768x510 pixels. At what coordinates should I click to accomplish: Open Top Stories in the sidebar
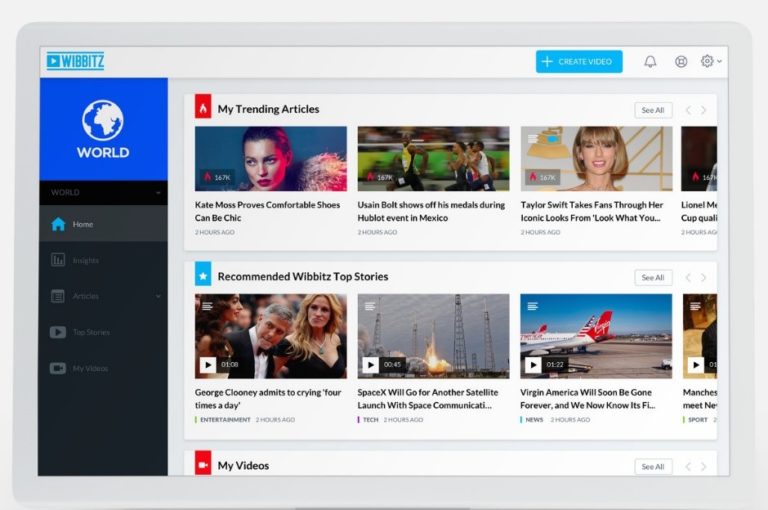(x=103, y=332)
